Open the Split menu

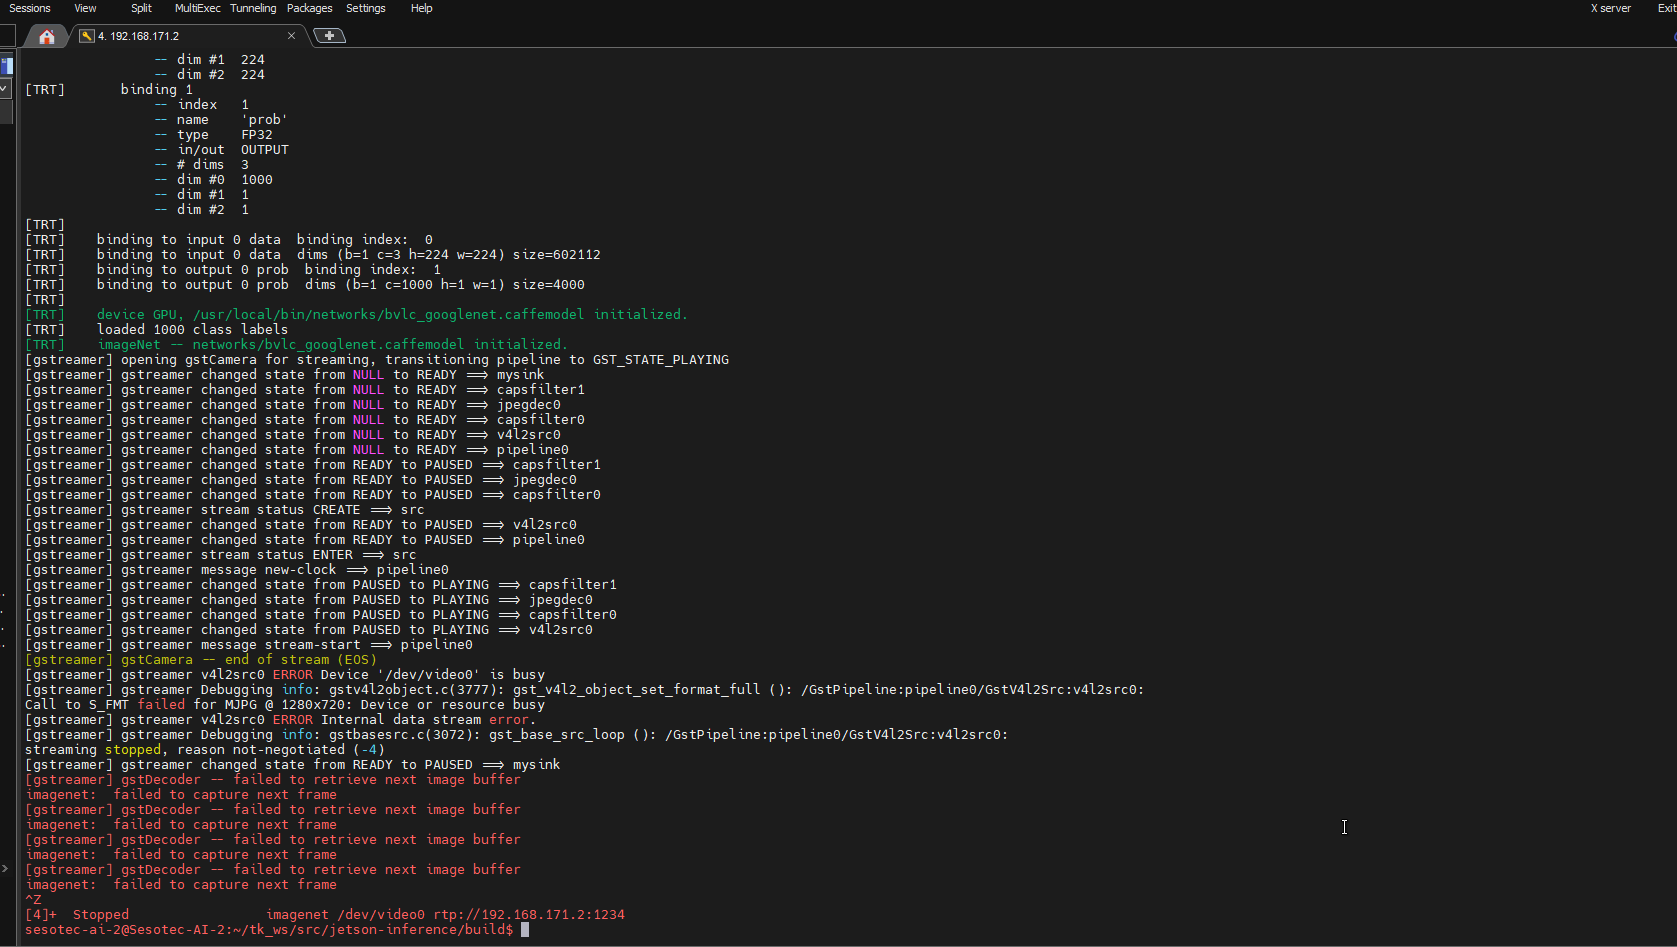pyautogui.click(x=141, y=8)
